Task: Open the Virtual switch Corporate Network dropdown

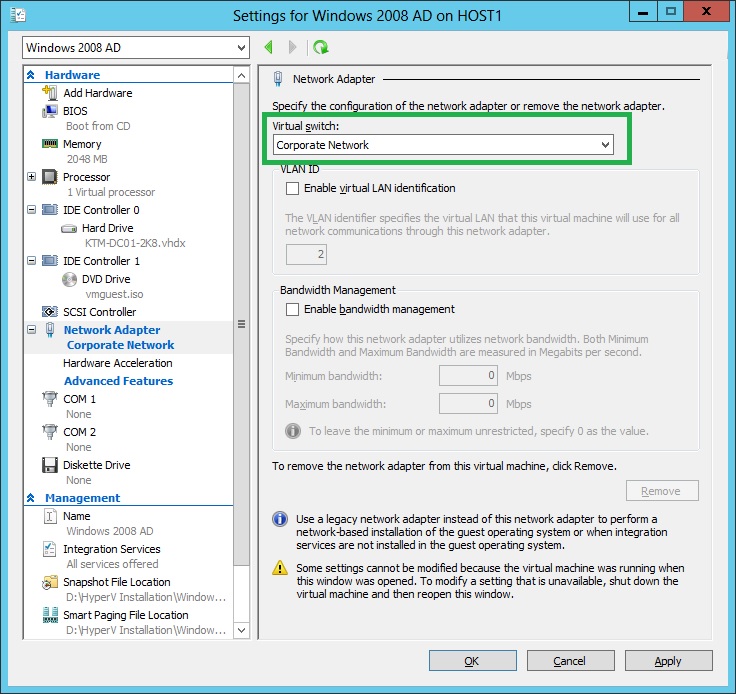Action: pyautogui.click(x=443, y=145)
